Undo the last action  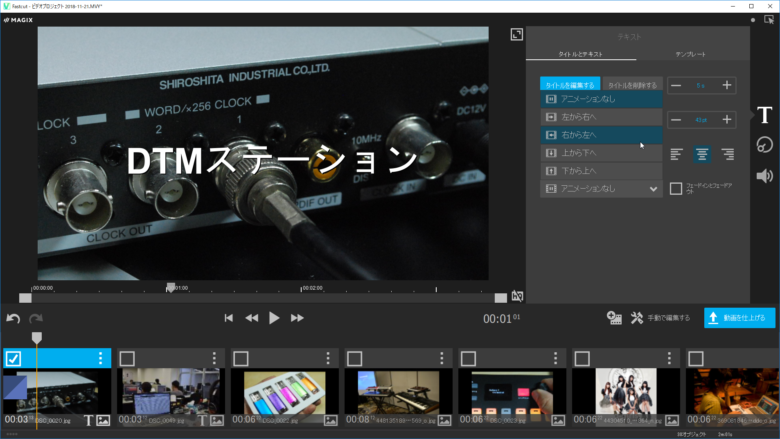coord(13,318)
